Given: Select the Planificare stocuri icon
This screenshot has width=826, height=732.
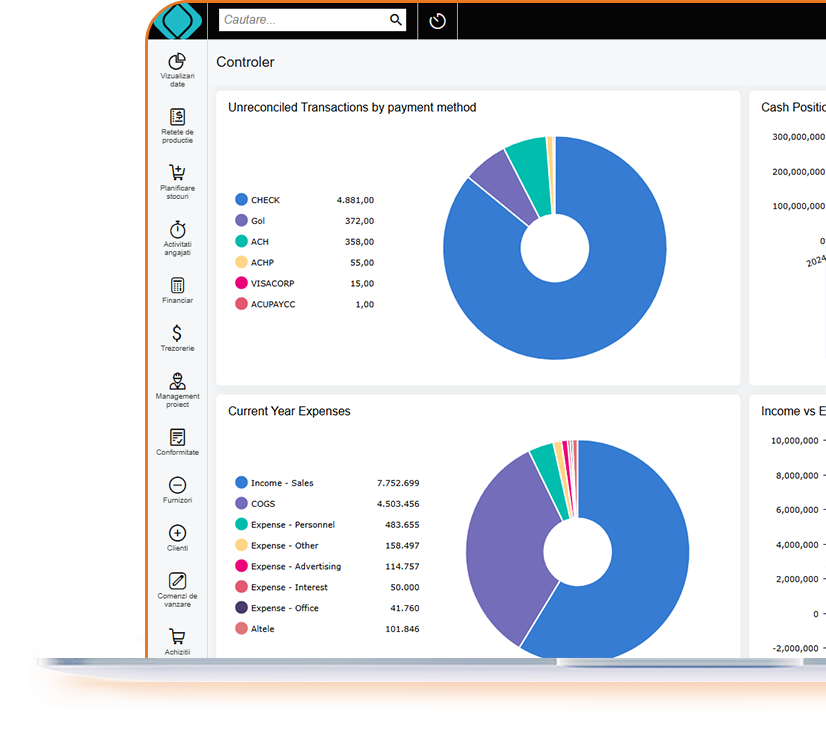Looking at the screenshot, I should click(177, 178).
